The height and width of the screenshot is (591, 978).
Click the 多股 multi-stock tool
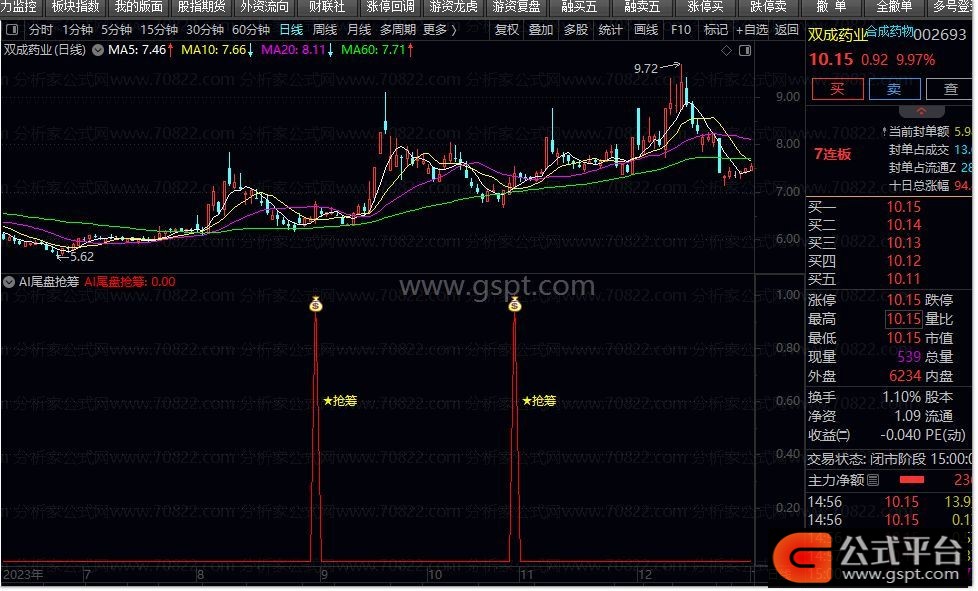coord(576,30)
